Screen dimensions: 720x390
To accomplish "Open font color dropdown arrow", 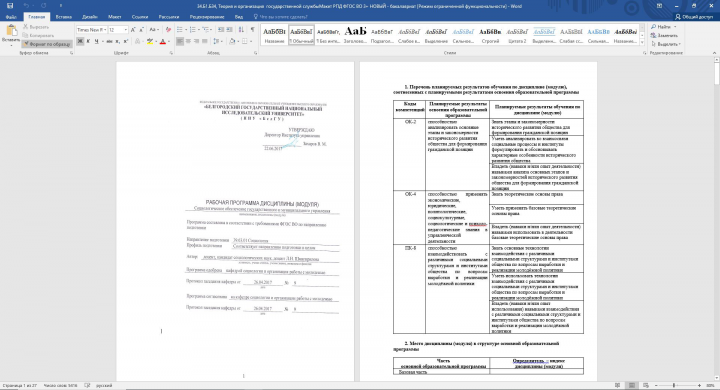I will (168, 41).
